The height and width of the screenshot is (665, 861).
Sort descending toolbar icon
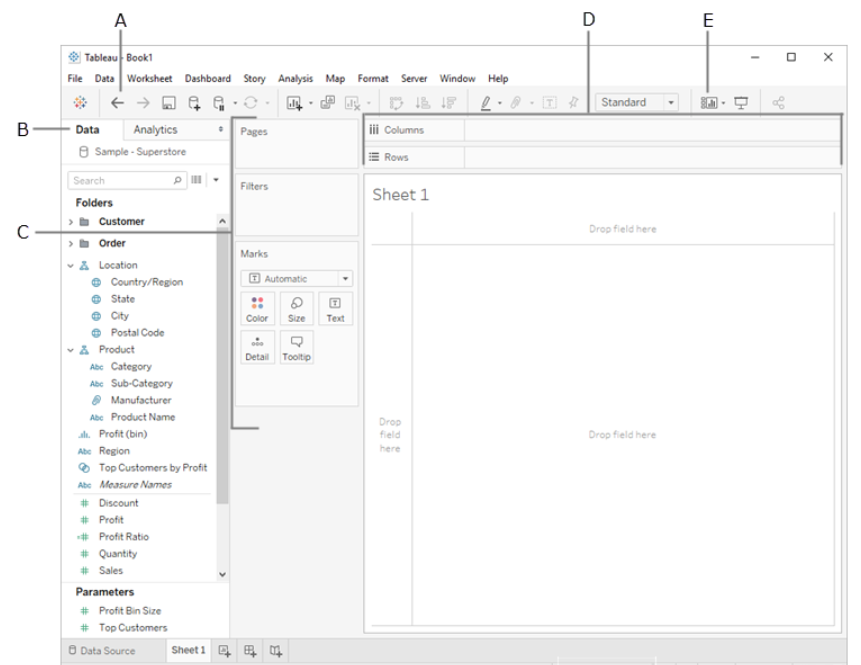(449, 103)
